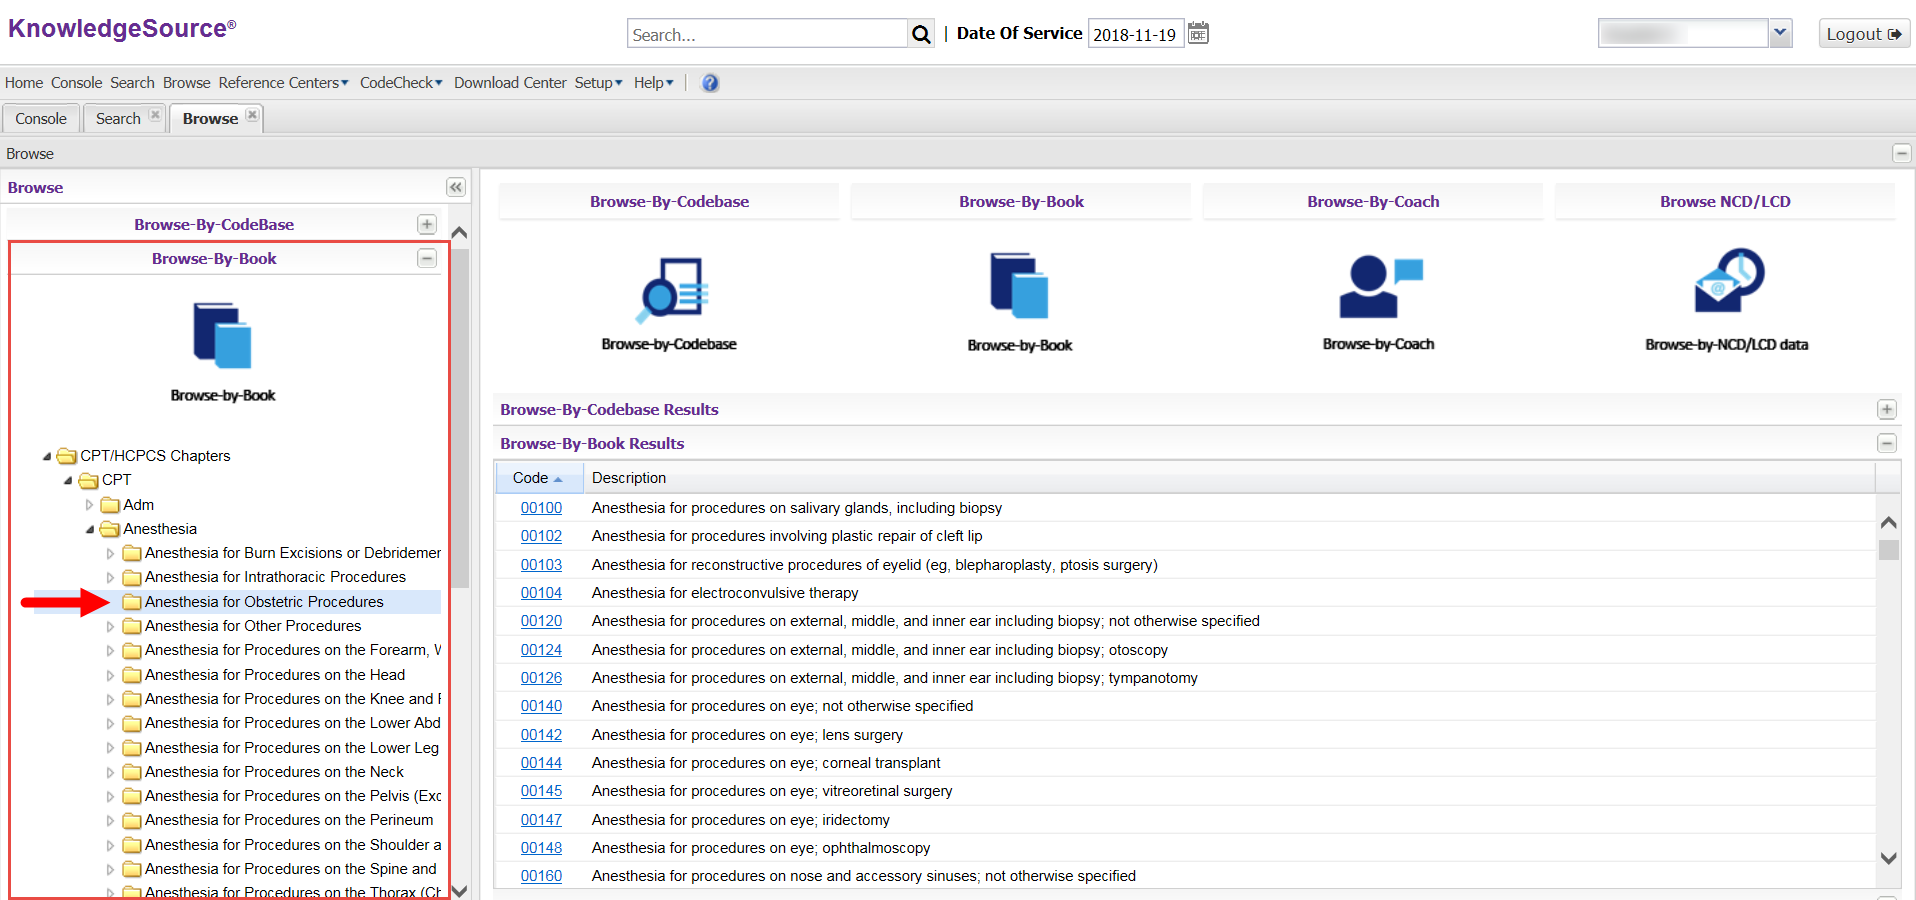Click into the Search input field

[x=766, y=35]
